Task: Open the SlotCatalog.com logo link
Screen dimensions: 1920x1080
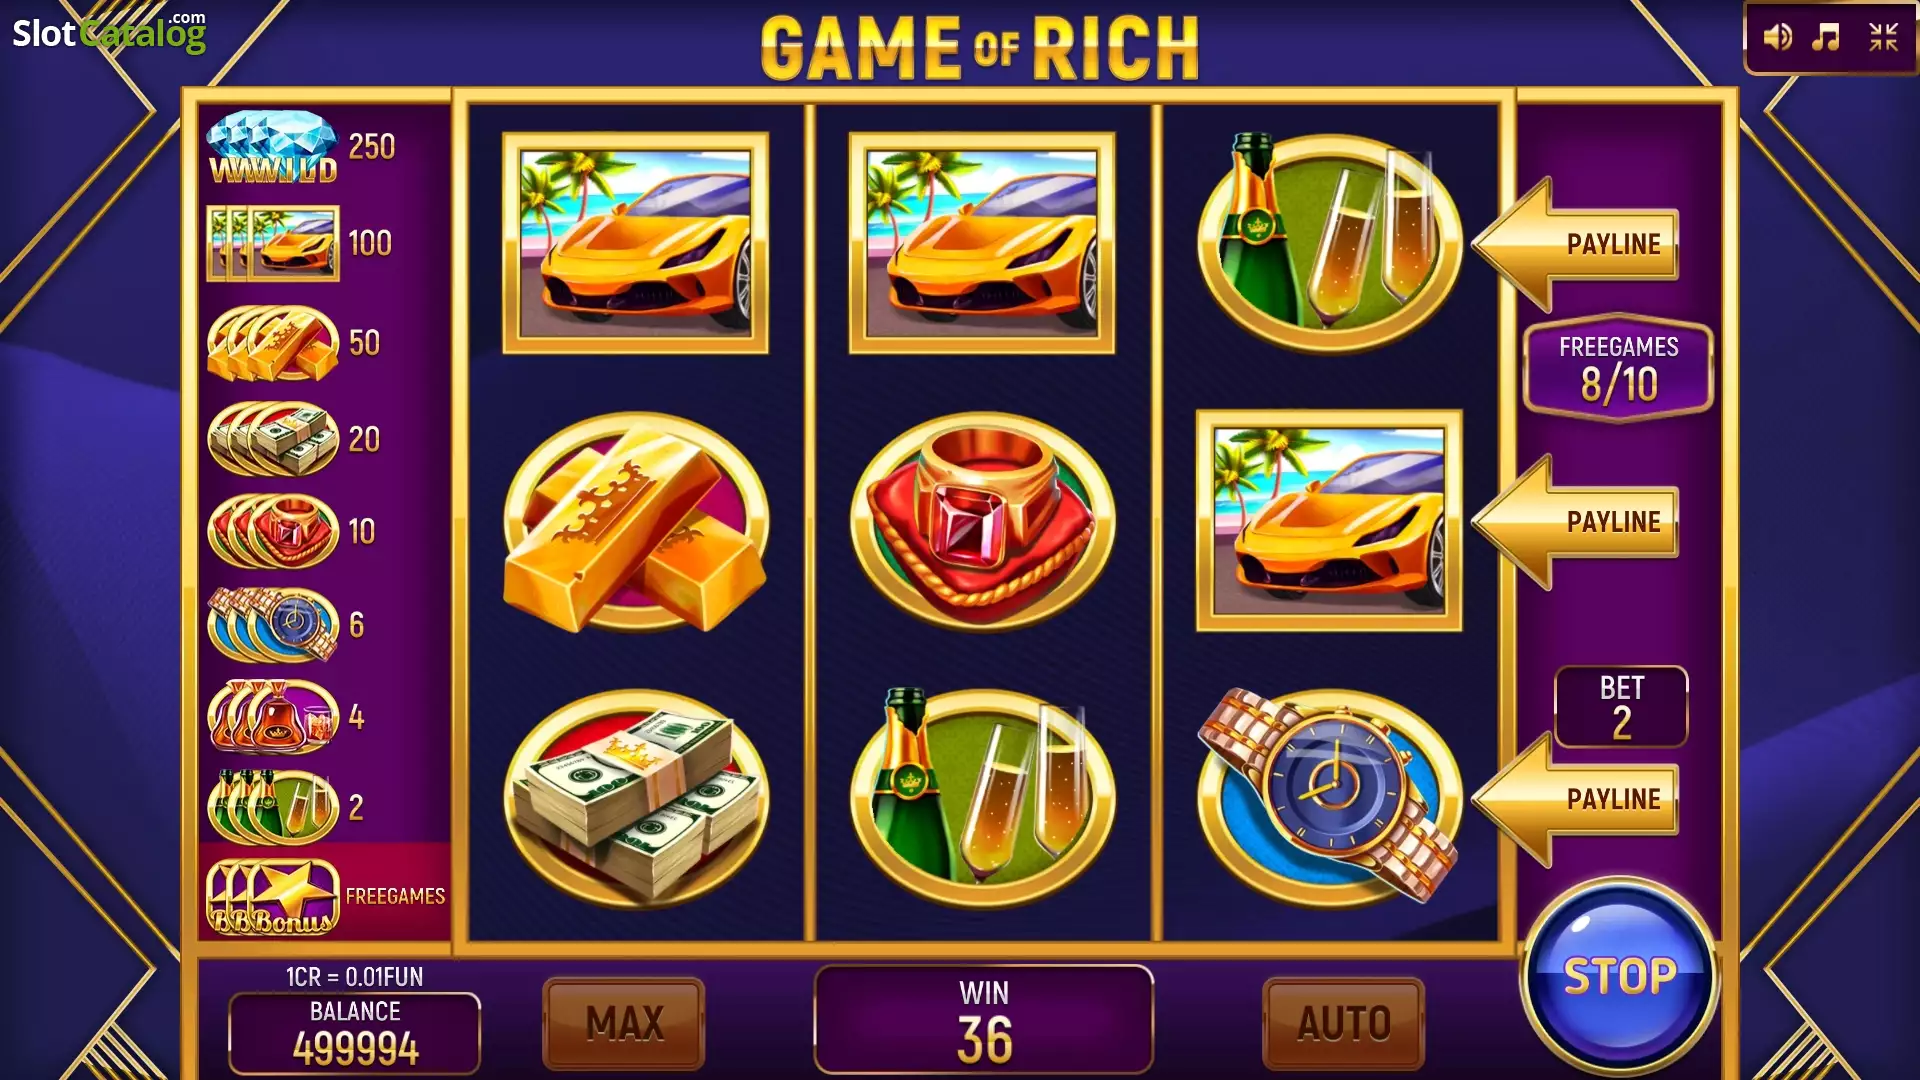Action: [109, 32]
